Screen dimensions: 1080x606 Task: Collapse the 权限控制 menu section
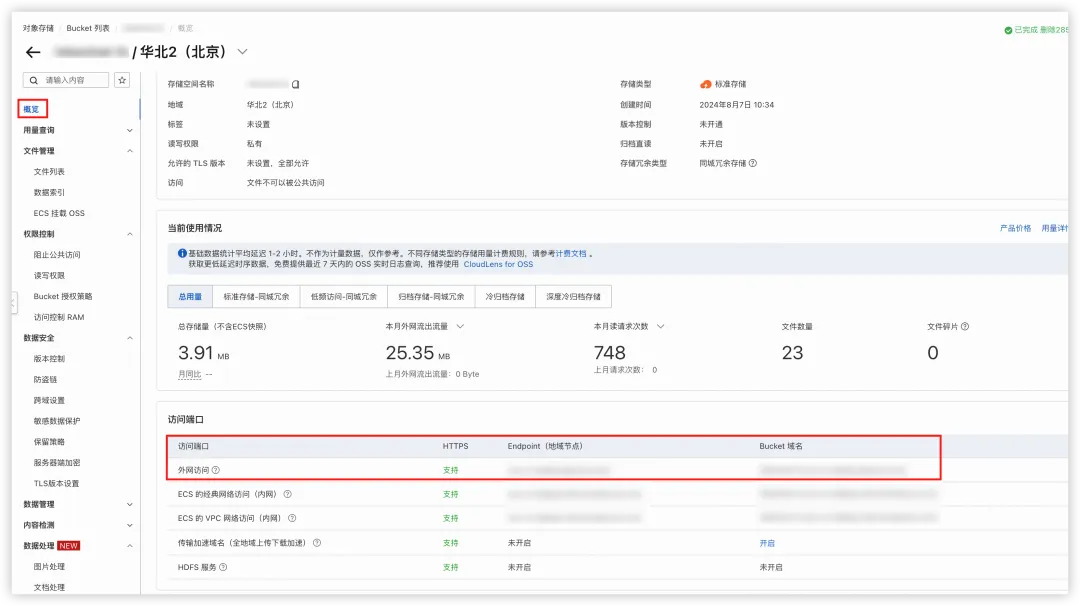pyautogui.click(x=129, y=234)
